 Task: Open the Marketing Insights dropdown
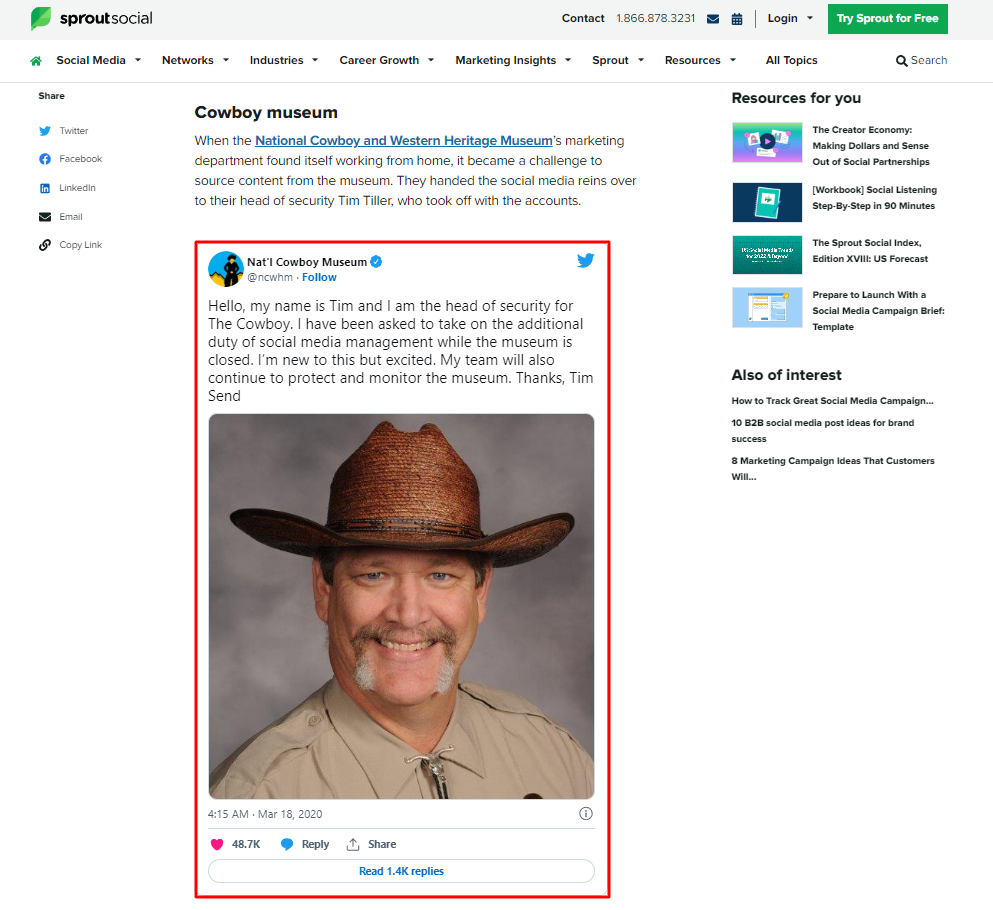point(513,60)
